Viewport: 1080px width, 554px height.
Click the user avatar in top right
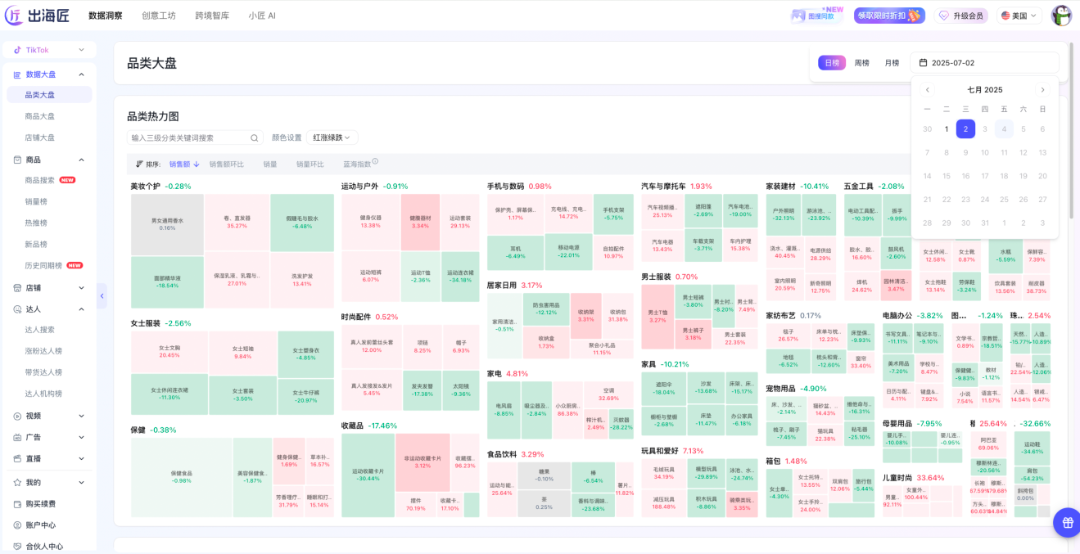pyautogui.click(x=1061, y=16)
